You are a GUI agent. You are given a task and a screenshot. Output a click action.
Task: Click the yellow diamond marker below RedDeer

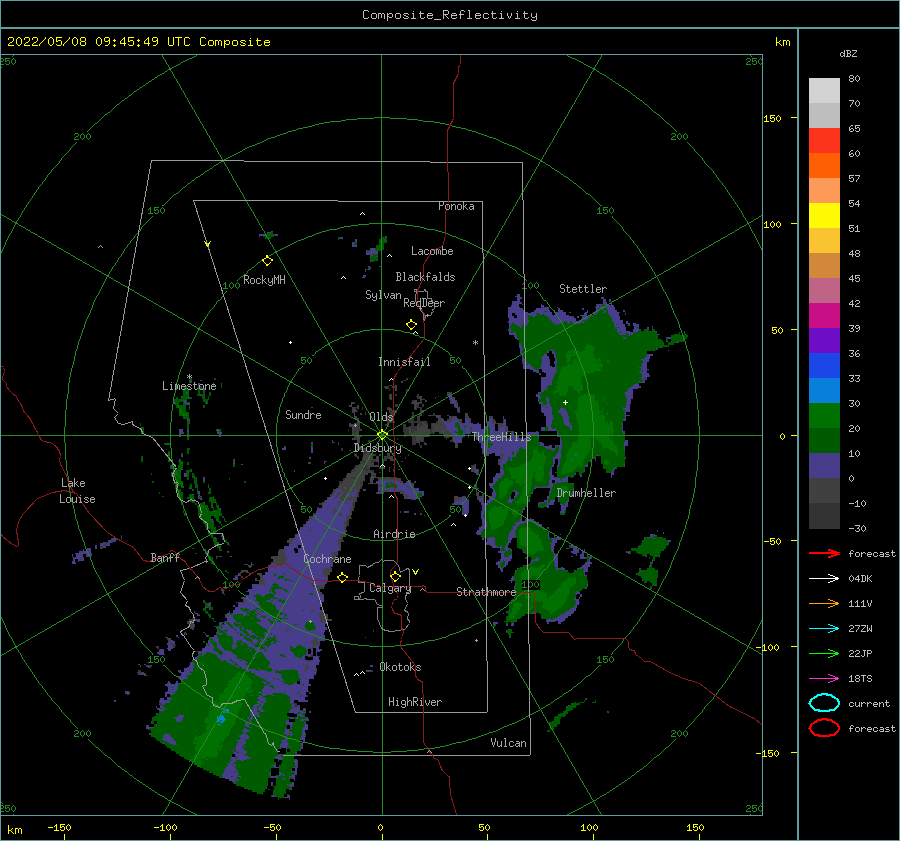point(411,325)
